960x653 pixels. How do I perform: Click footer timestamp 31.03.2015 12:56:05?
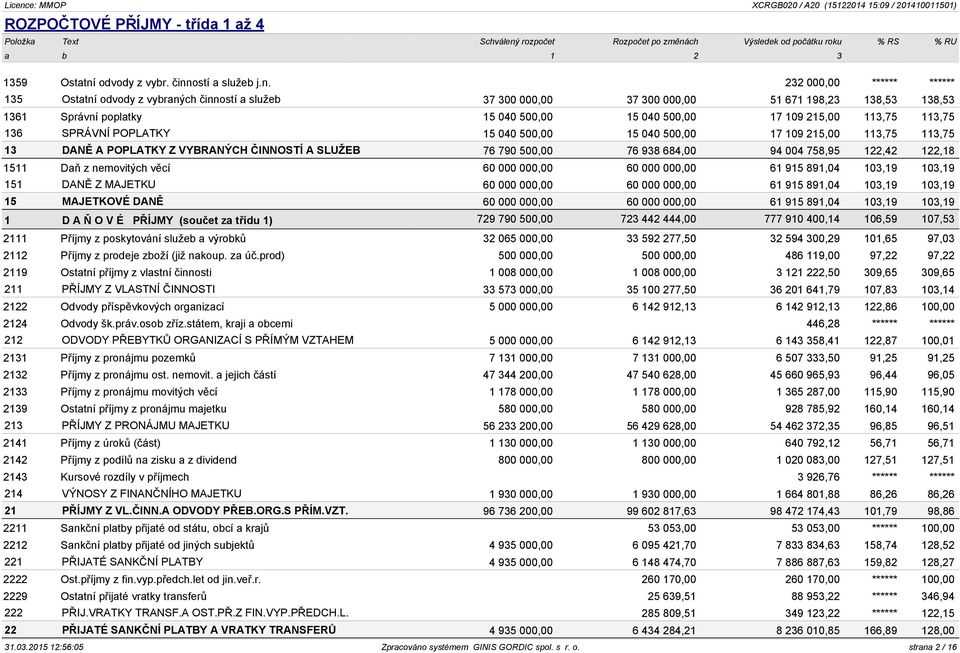pos(44,647)
